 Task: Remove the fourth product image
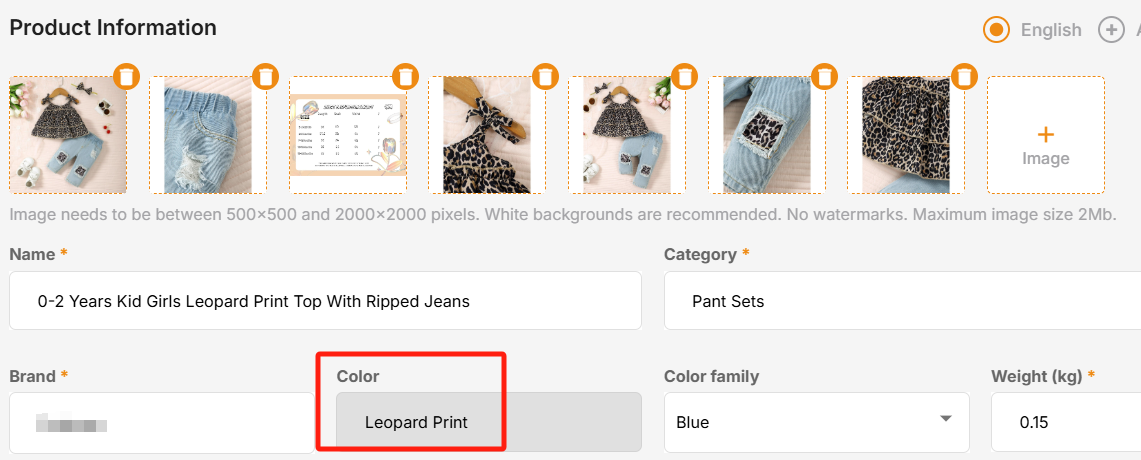click(x=545, y=76)
